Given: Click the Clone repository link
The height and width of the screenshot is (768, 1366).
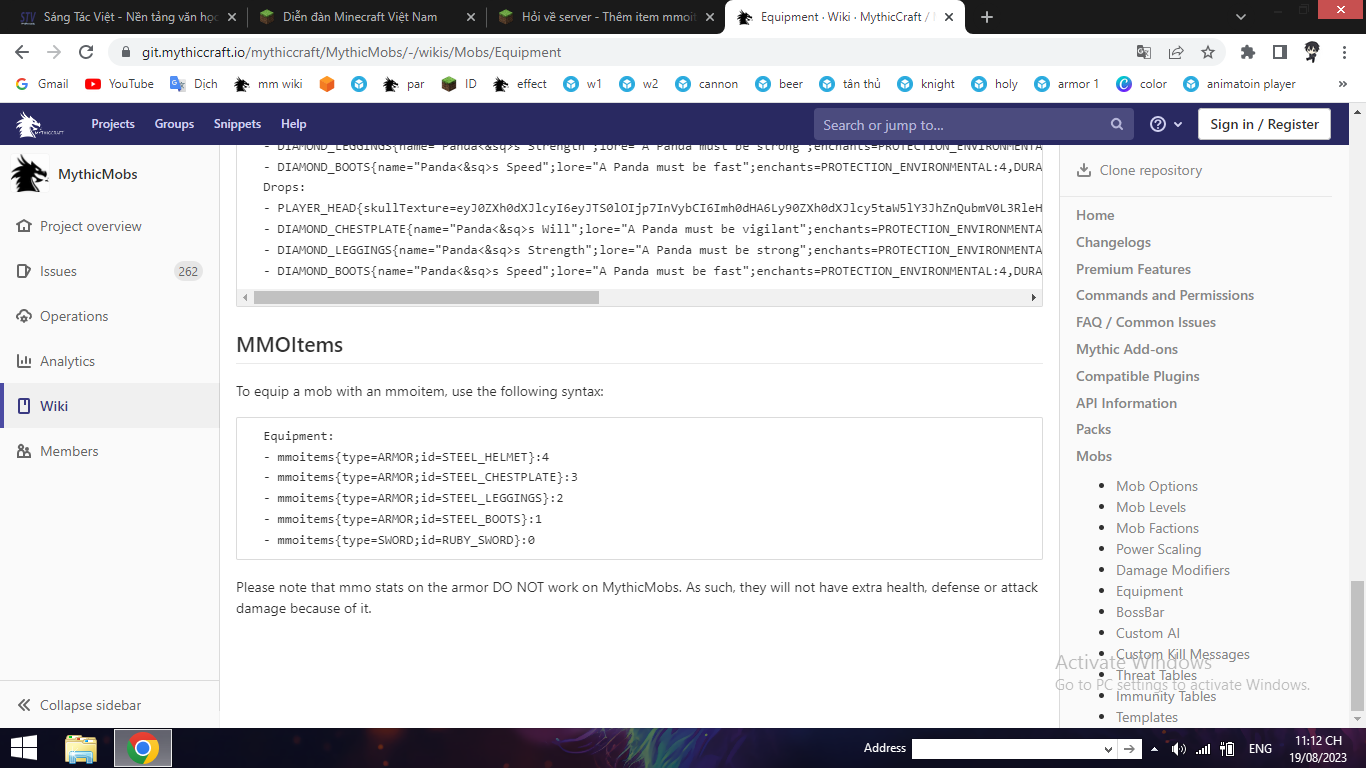Looking at the screenshot, I should (1139, 170).
